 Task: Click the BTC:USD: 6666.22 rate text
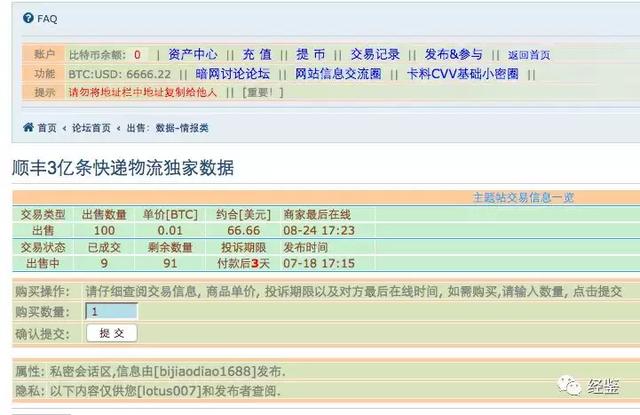click(120, 74)
